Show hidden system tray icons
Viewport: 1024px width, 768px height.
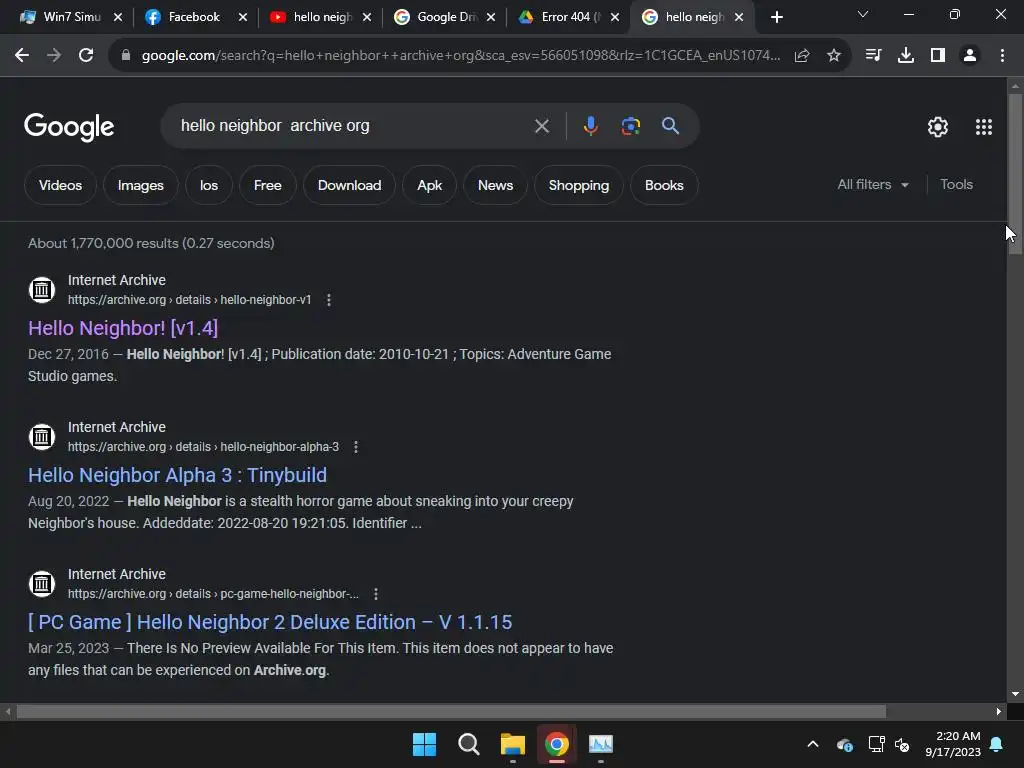pyautogui.click(x=813, y=744)
